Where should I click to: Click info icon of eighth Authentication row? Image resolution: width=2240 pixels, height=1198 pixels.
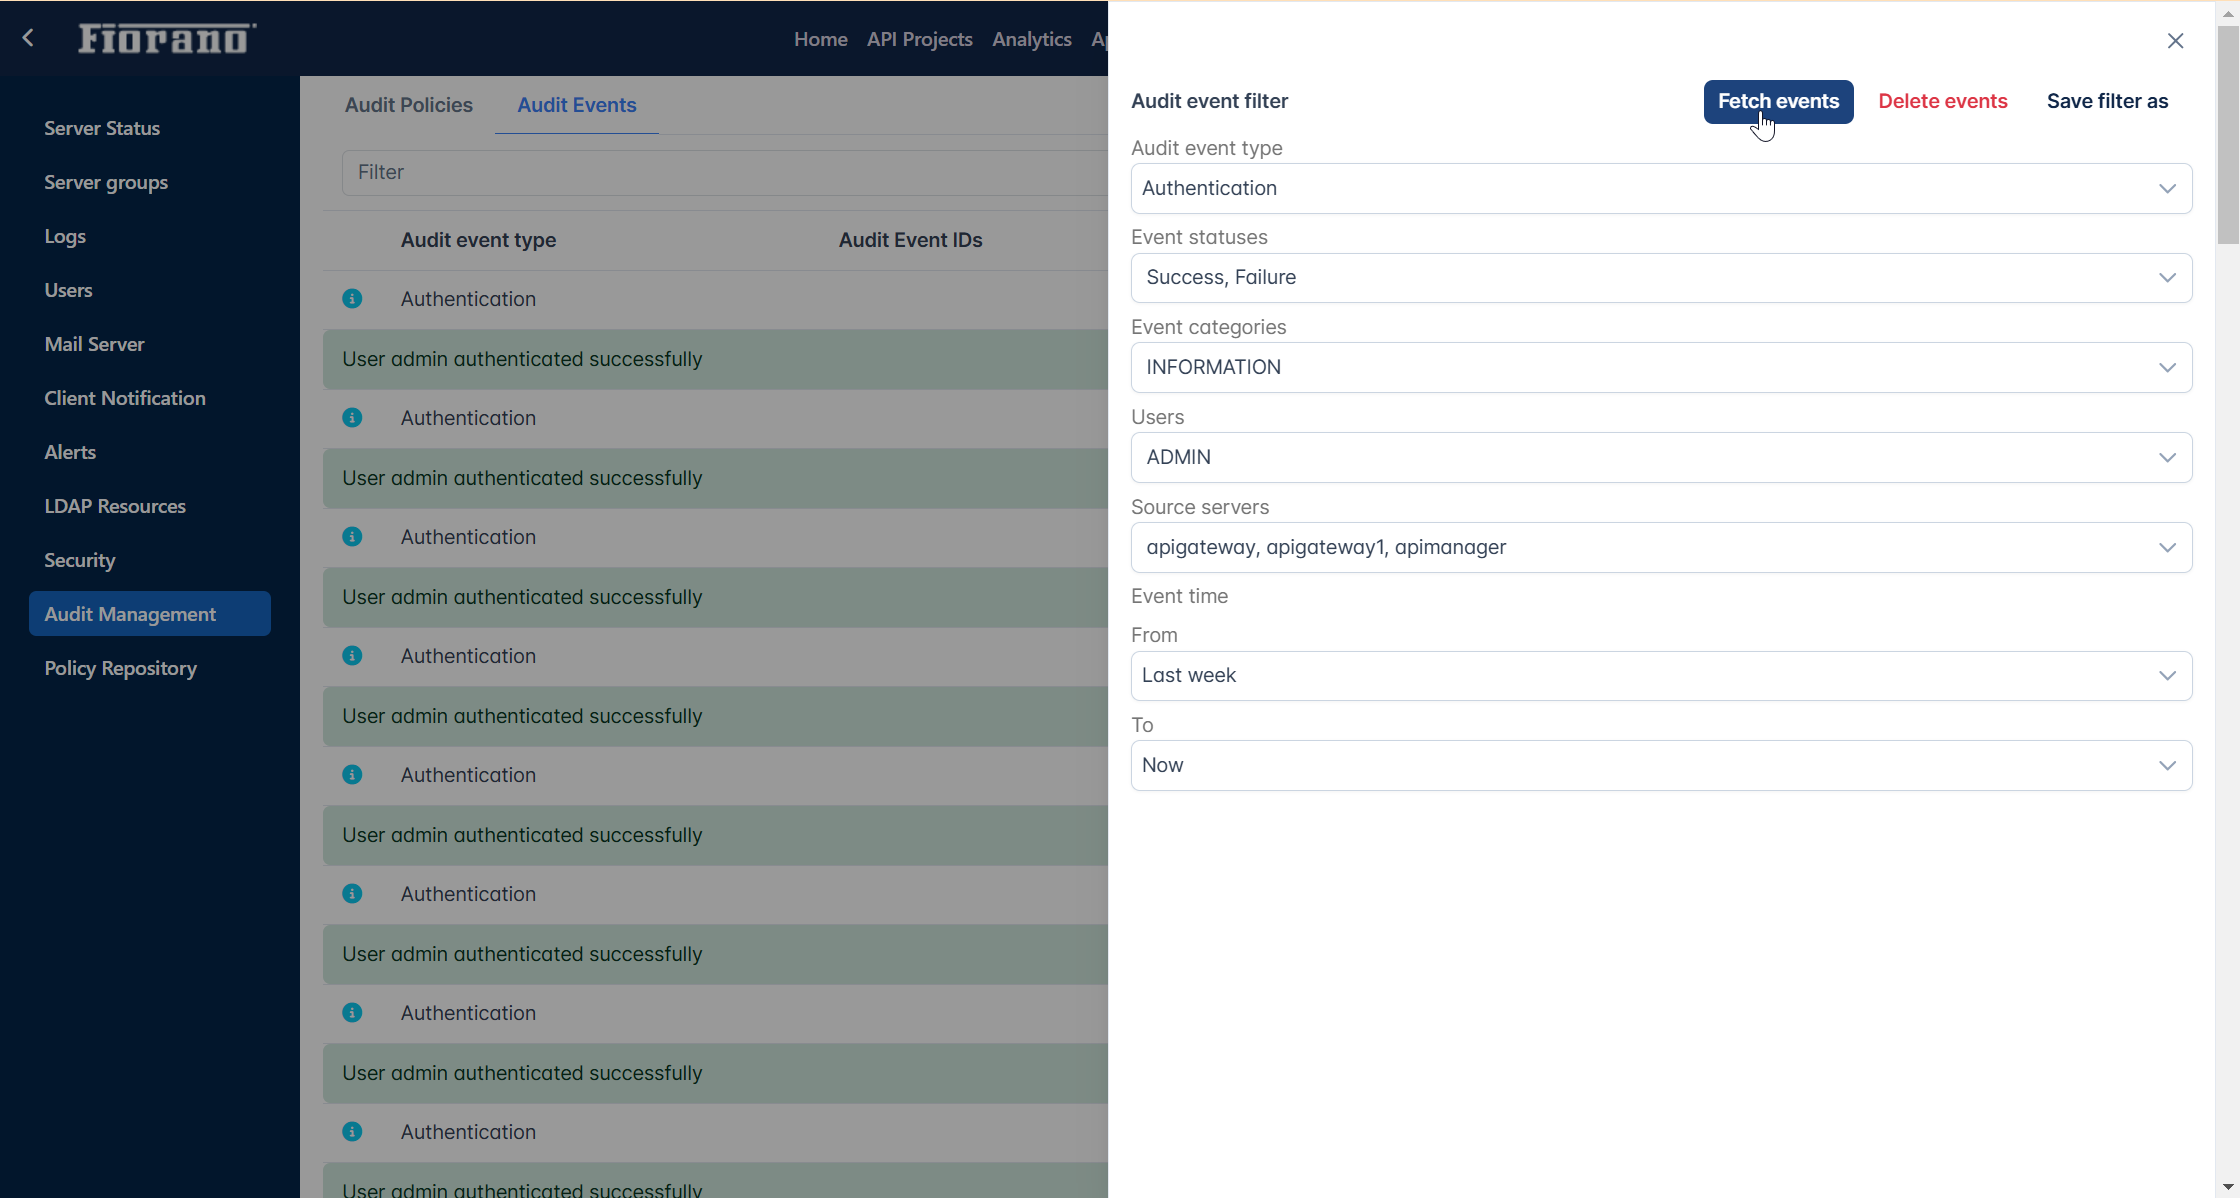point(352,1131)
